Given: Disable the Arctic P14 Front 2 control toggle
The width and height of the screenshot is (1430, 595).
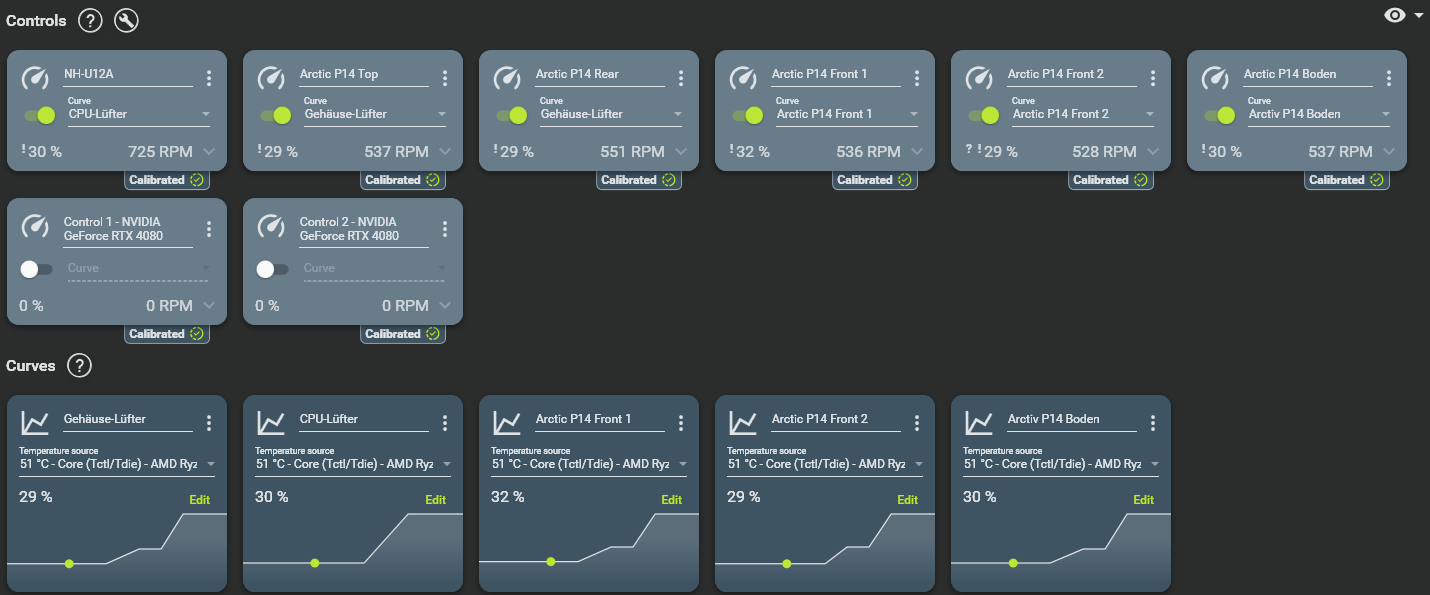Looking at the screenshot, I should pyautogui.click(x=984, y=115).
